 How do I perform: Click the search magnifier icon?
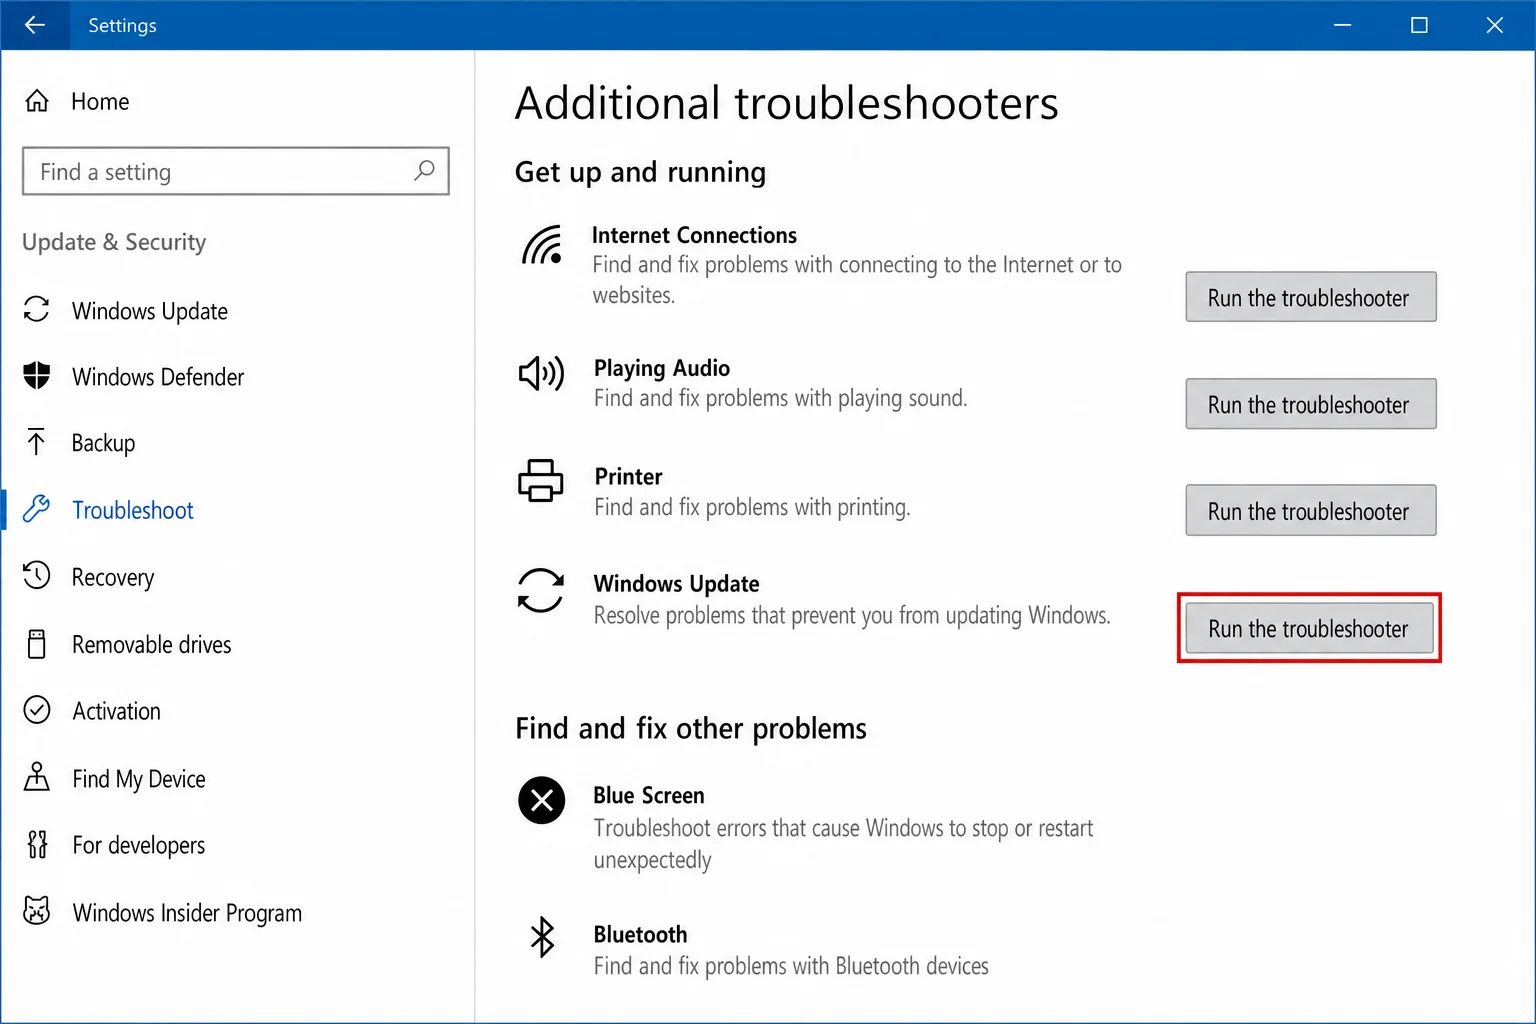[x=424, y=171]
